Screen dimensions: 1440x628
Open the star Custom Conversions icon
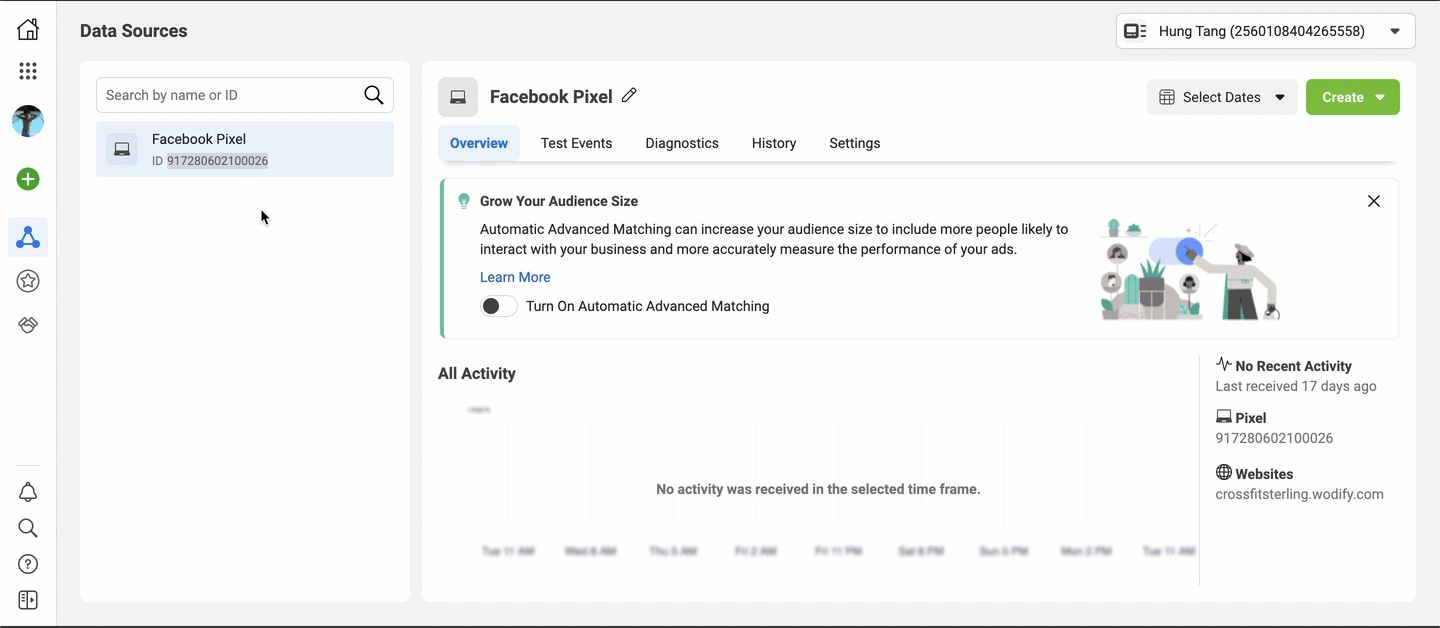click(28, 281)
